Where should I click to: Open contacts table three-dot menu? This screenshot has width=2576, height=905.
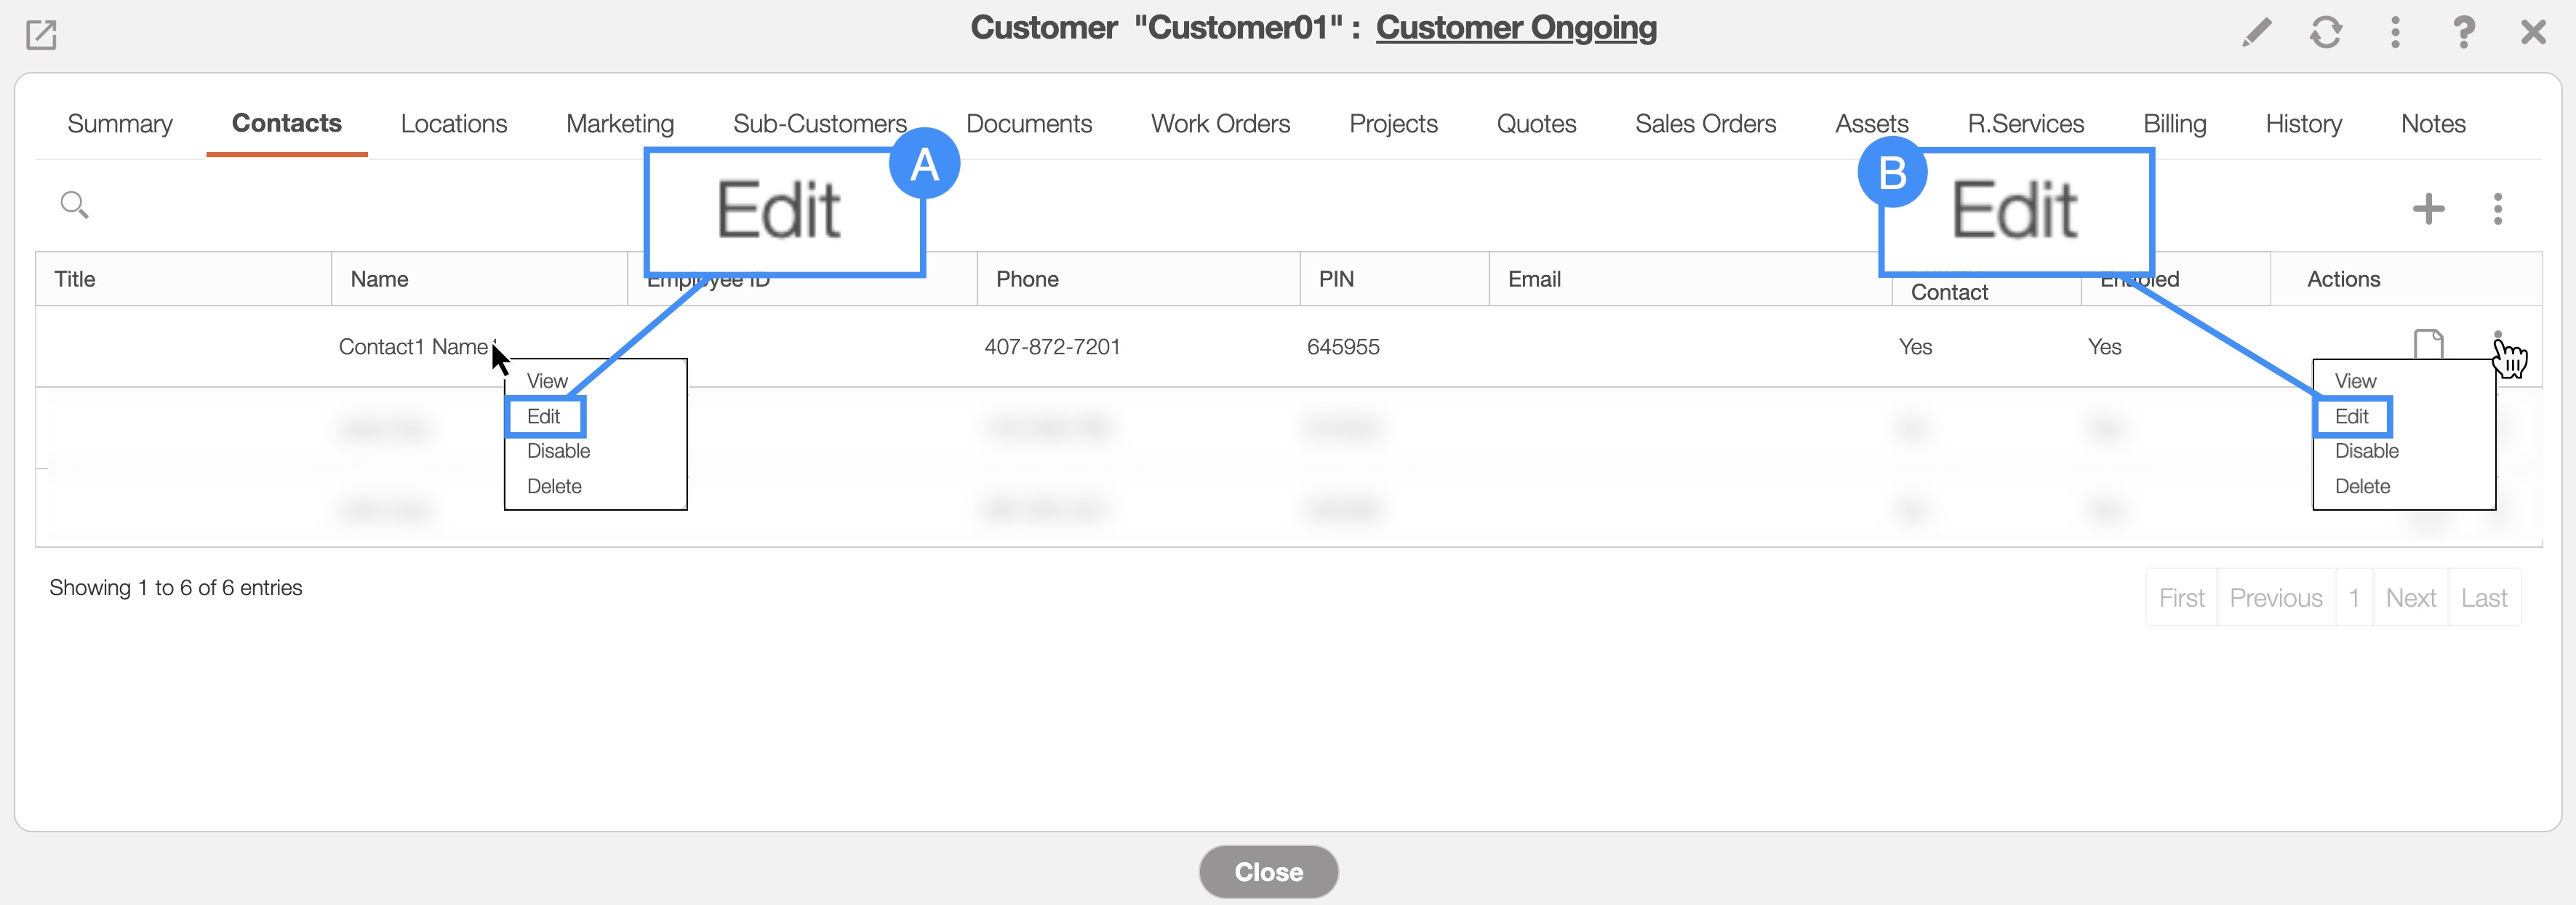[2497, 209]
